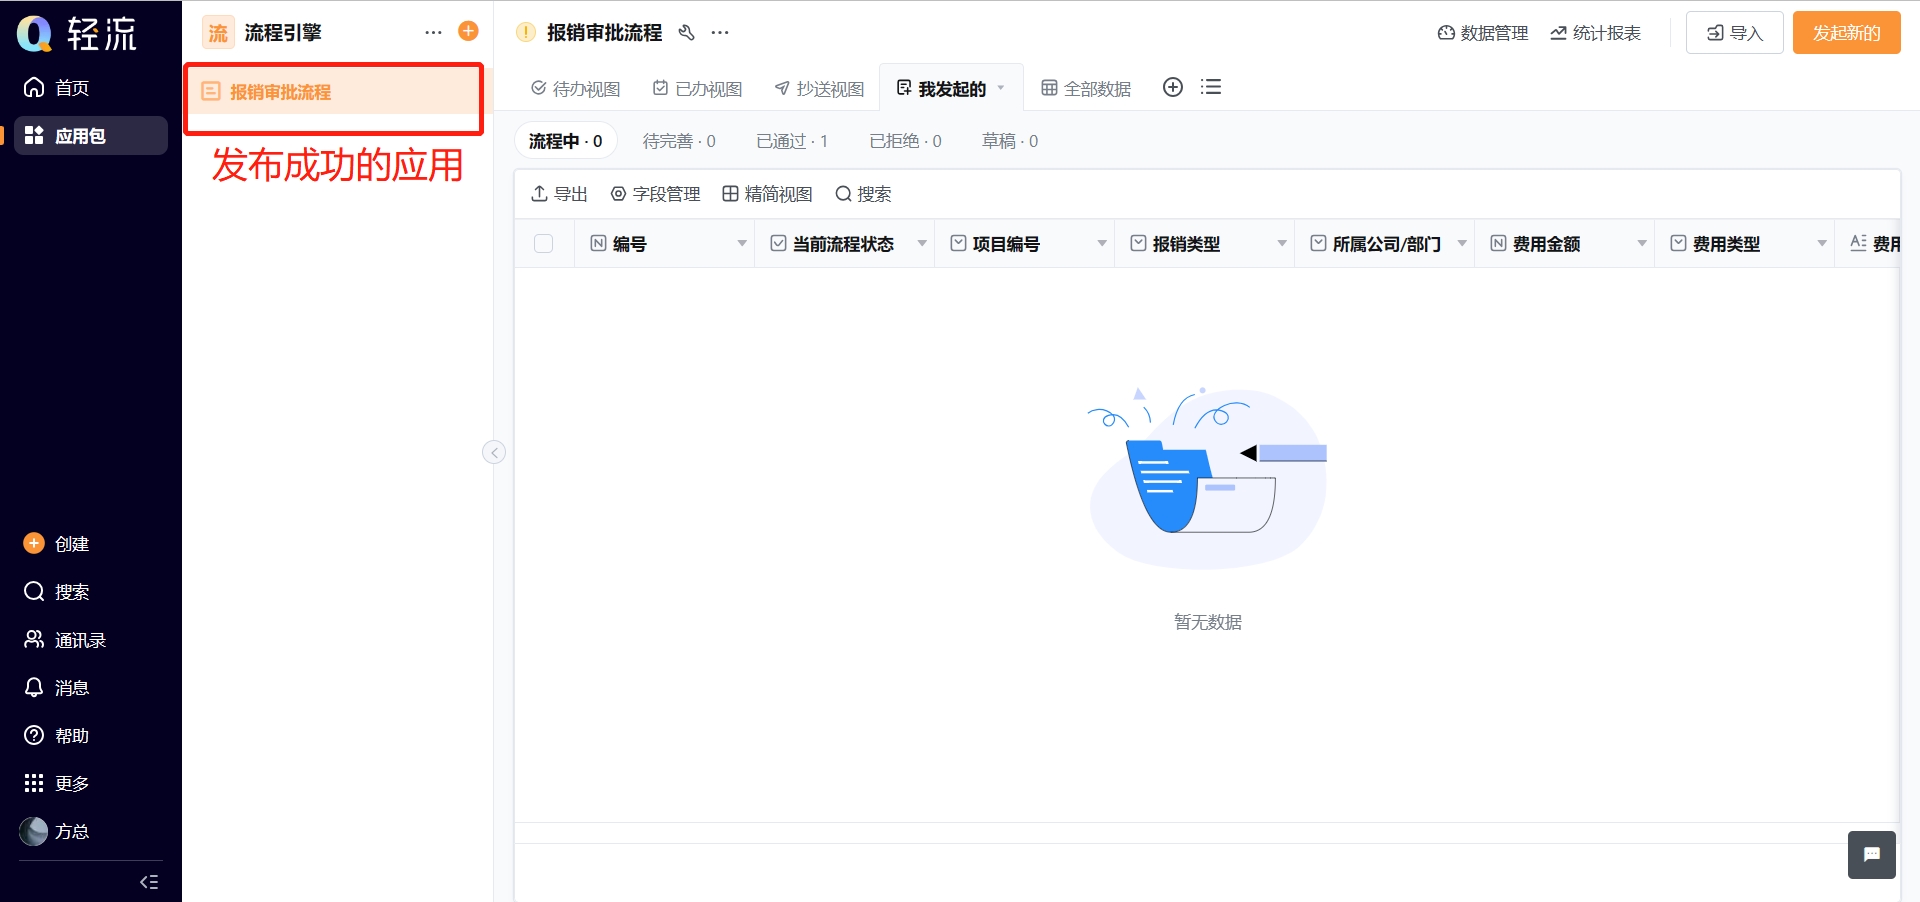Filter by 草稿 · 0
The image size is (1920, 902).
click(1010, 141)
